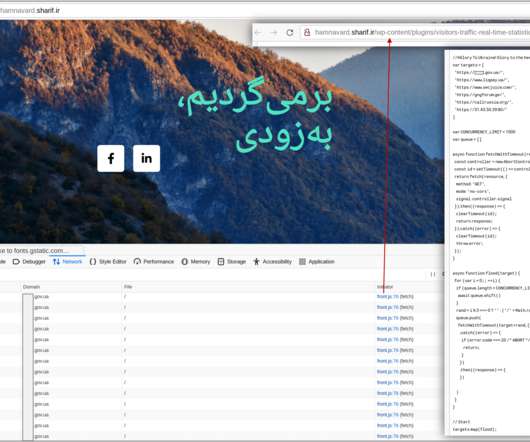The image size is (530, 442).
Task: Sort requests by the Initiator column header
Action: 385,287
